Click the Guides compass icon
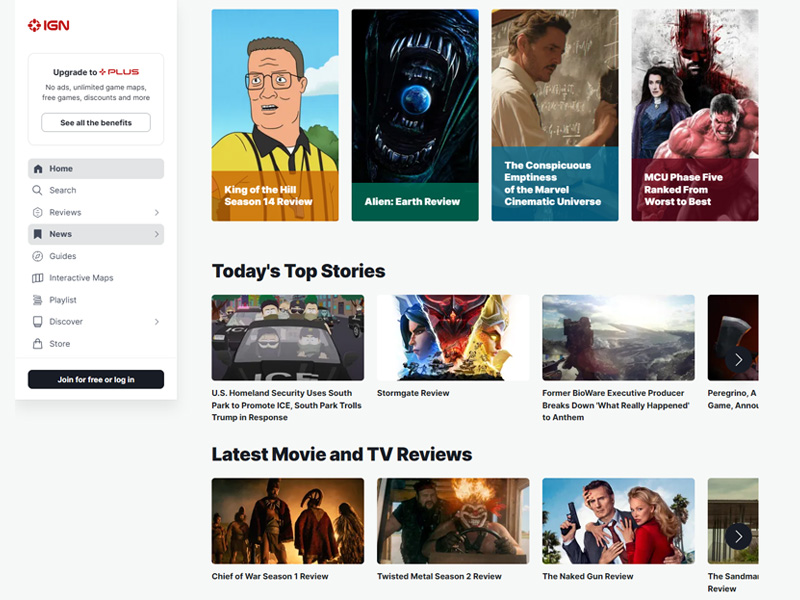800x600 pixels. (x=38, y=256)
